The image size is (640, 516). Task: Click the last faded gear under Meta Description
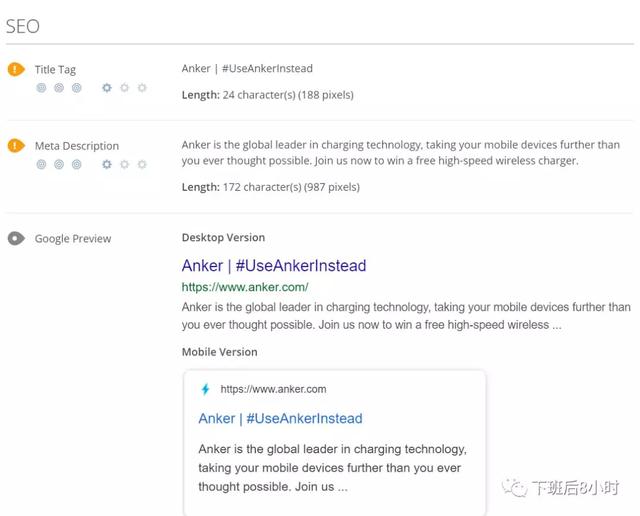coord(142,164)
